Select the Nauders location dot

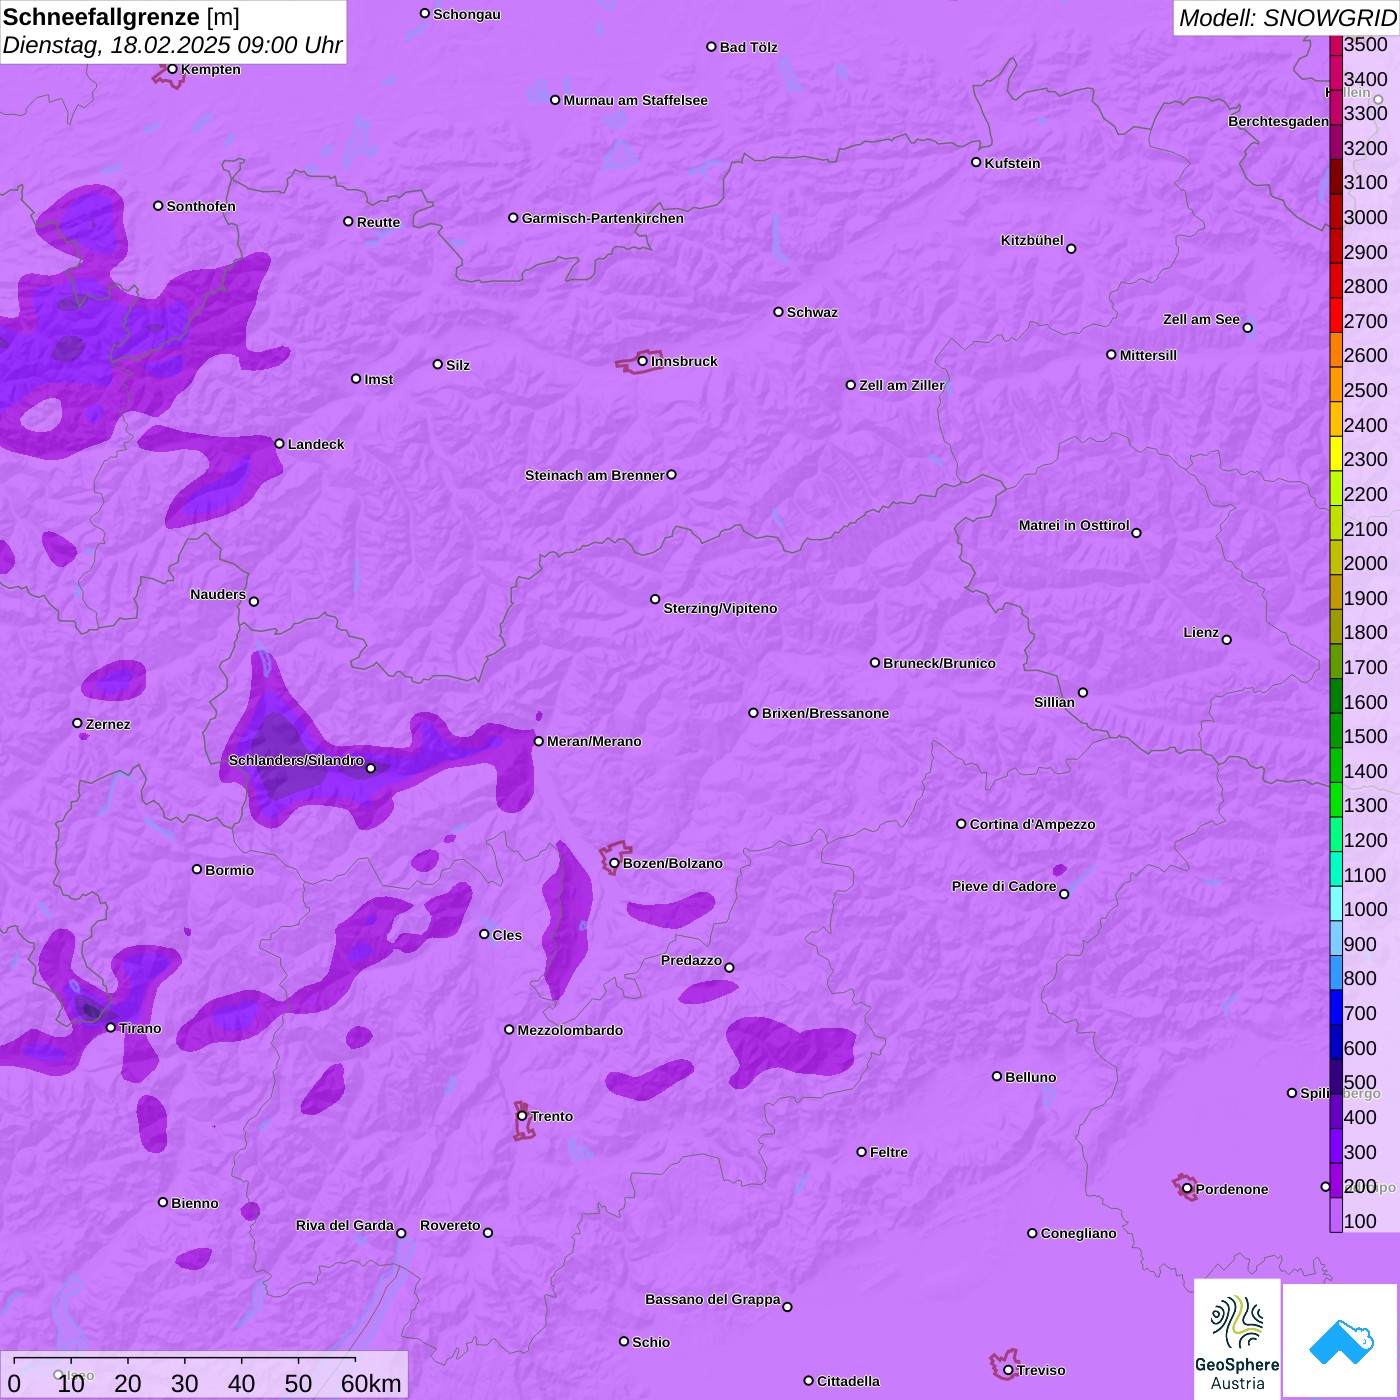click(254, 601)
